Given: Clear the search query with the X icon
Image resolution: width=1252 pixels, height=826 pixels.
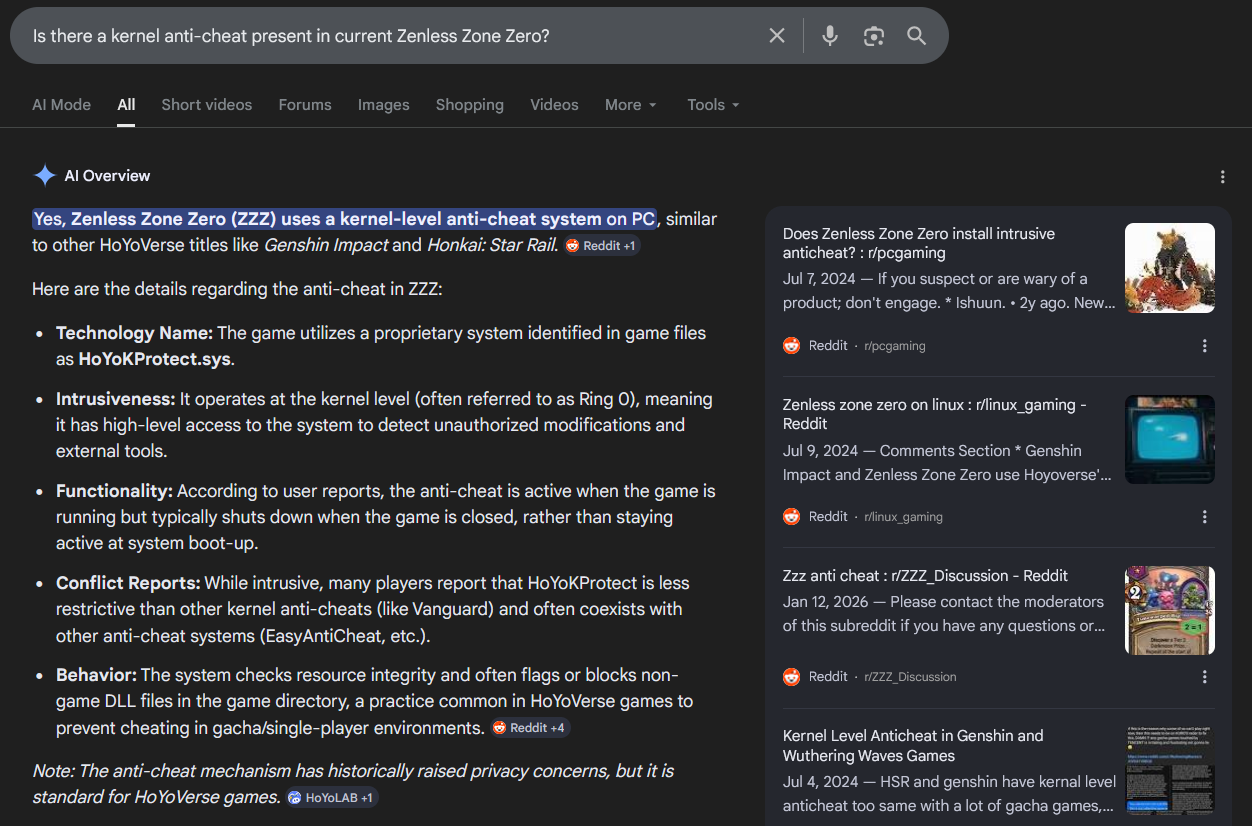Looking at the screenshot, I should pyautogui.click(x=777, y=36).
